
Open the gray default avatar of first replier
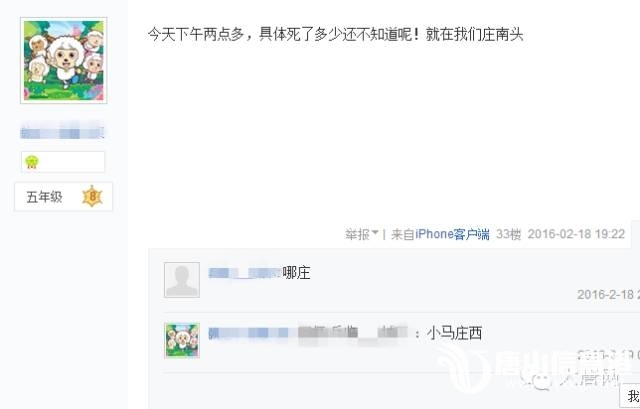click(x=182, y=280)
